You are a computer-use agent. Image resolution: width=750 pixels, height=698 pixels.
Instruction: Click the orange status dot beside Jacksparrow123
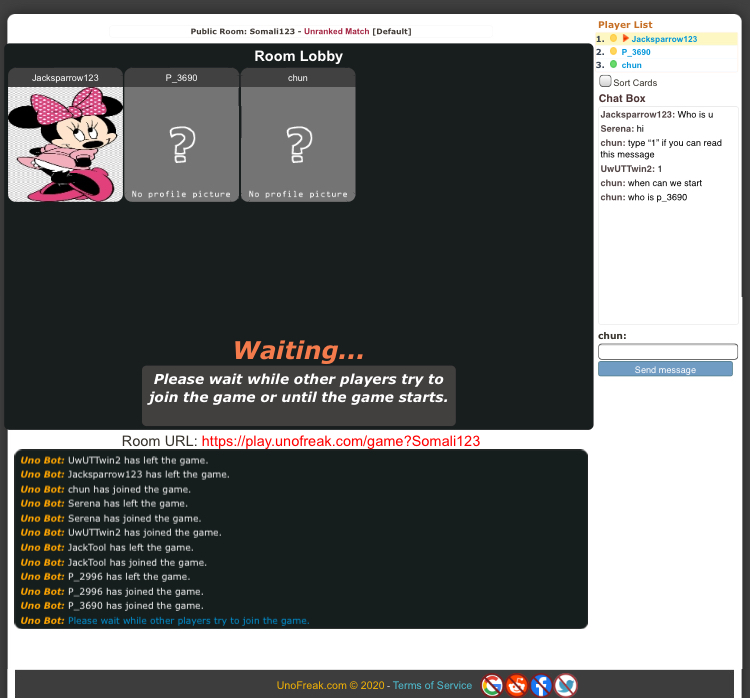(x=613, y=39)
